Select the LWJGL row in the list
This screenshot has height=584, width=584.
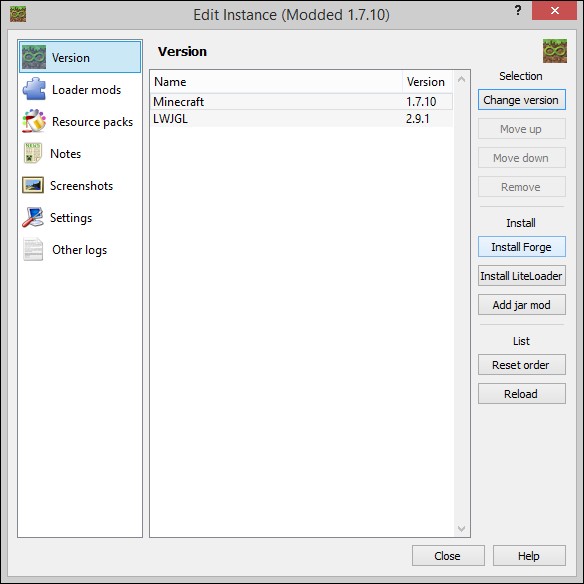coord(301,118)
